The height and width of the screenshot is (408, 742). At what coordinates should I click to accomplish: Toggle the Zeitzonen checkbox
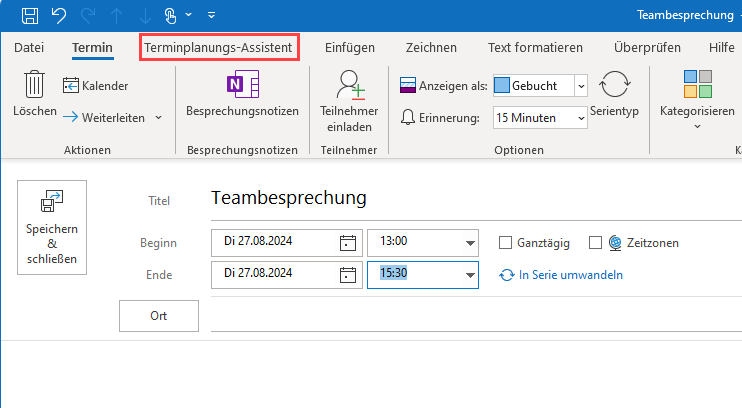click(595, 243)
